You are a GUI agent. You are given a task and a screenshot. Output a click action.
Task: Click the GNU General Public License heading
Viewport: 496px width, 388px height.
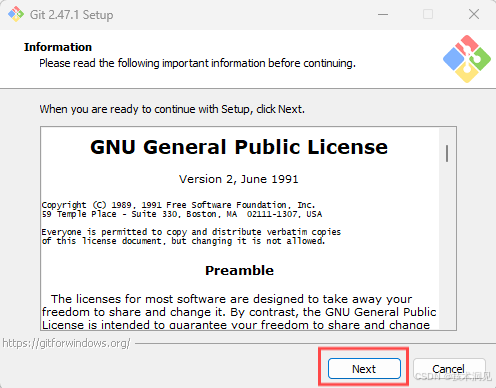tap(239, 147)
